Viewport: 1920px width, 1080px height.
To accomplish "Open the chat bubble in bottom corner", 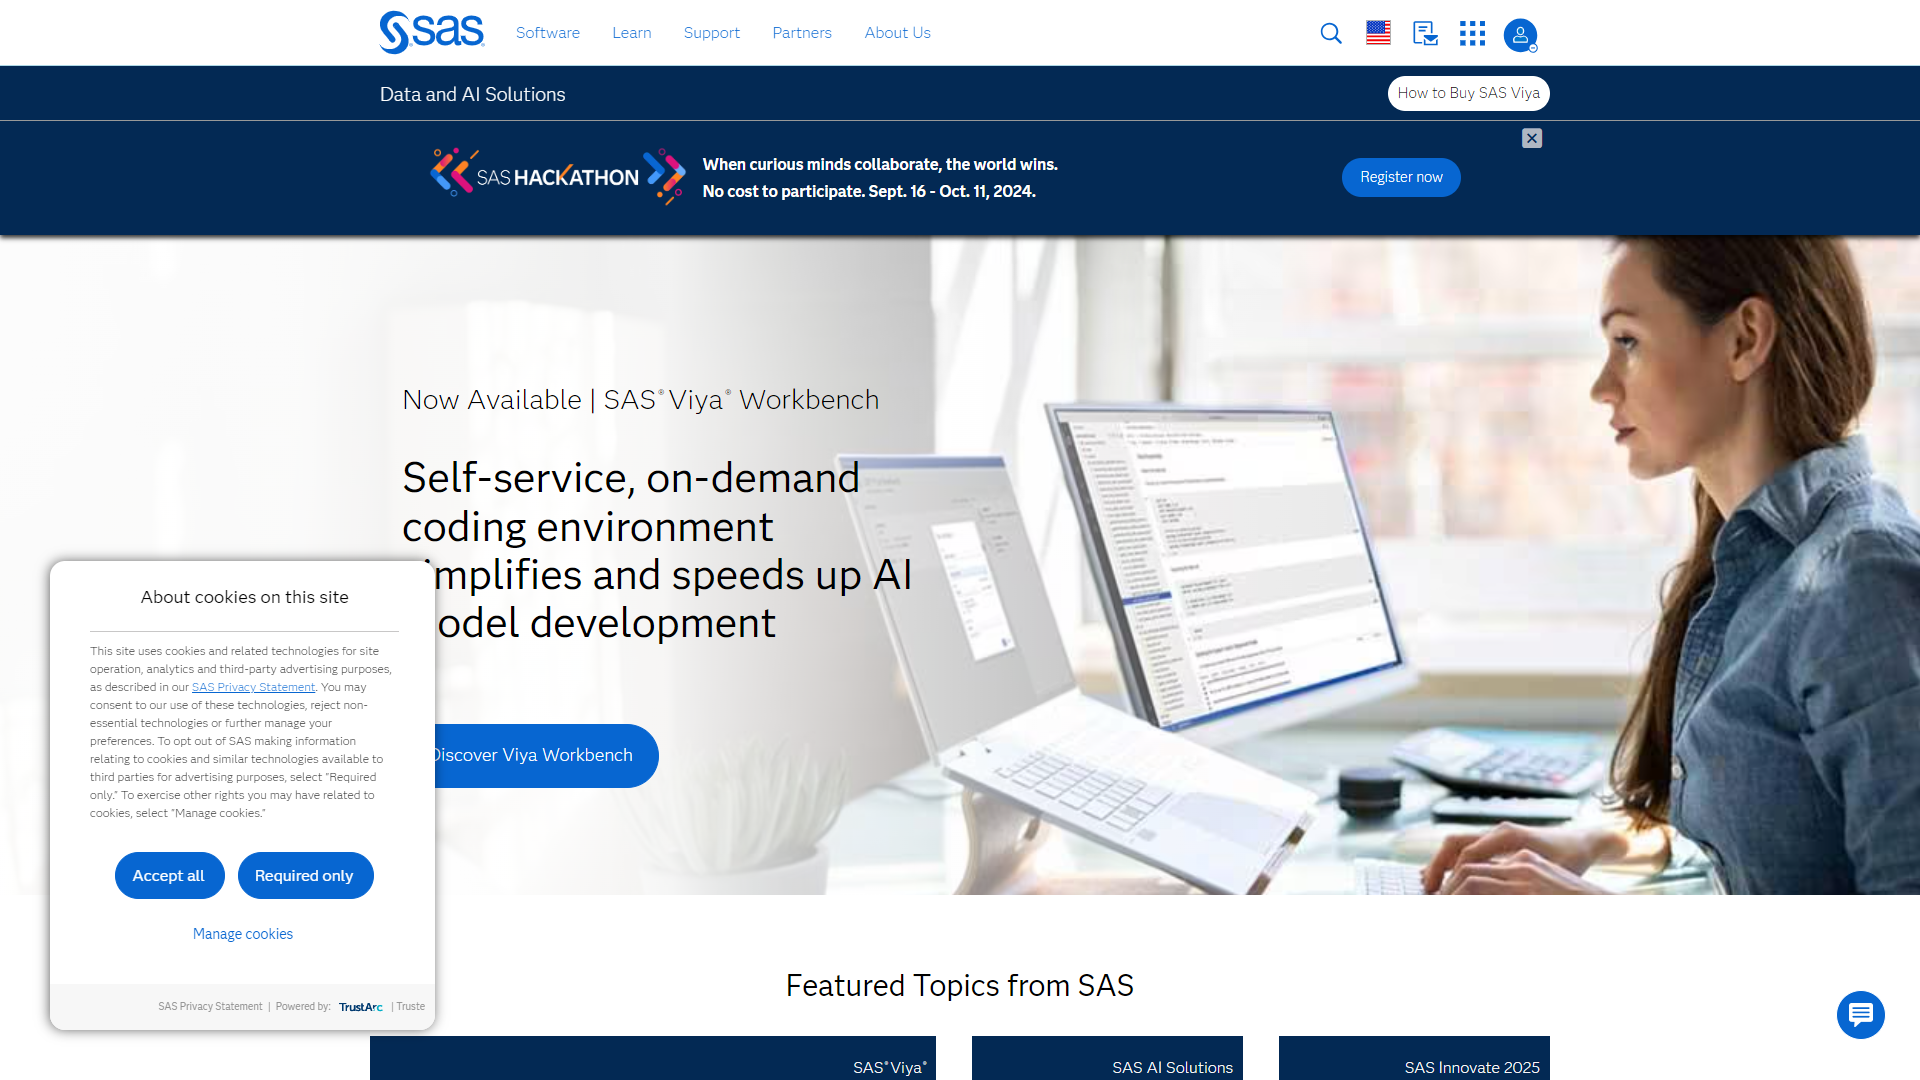I will tap(1860, 1015).
